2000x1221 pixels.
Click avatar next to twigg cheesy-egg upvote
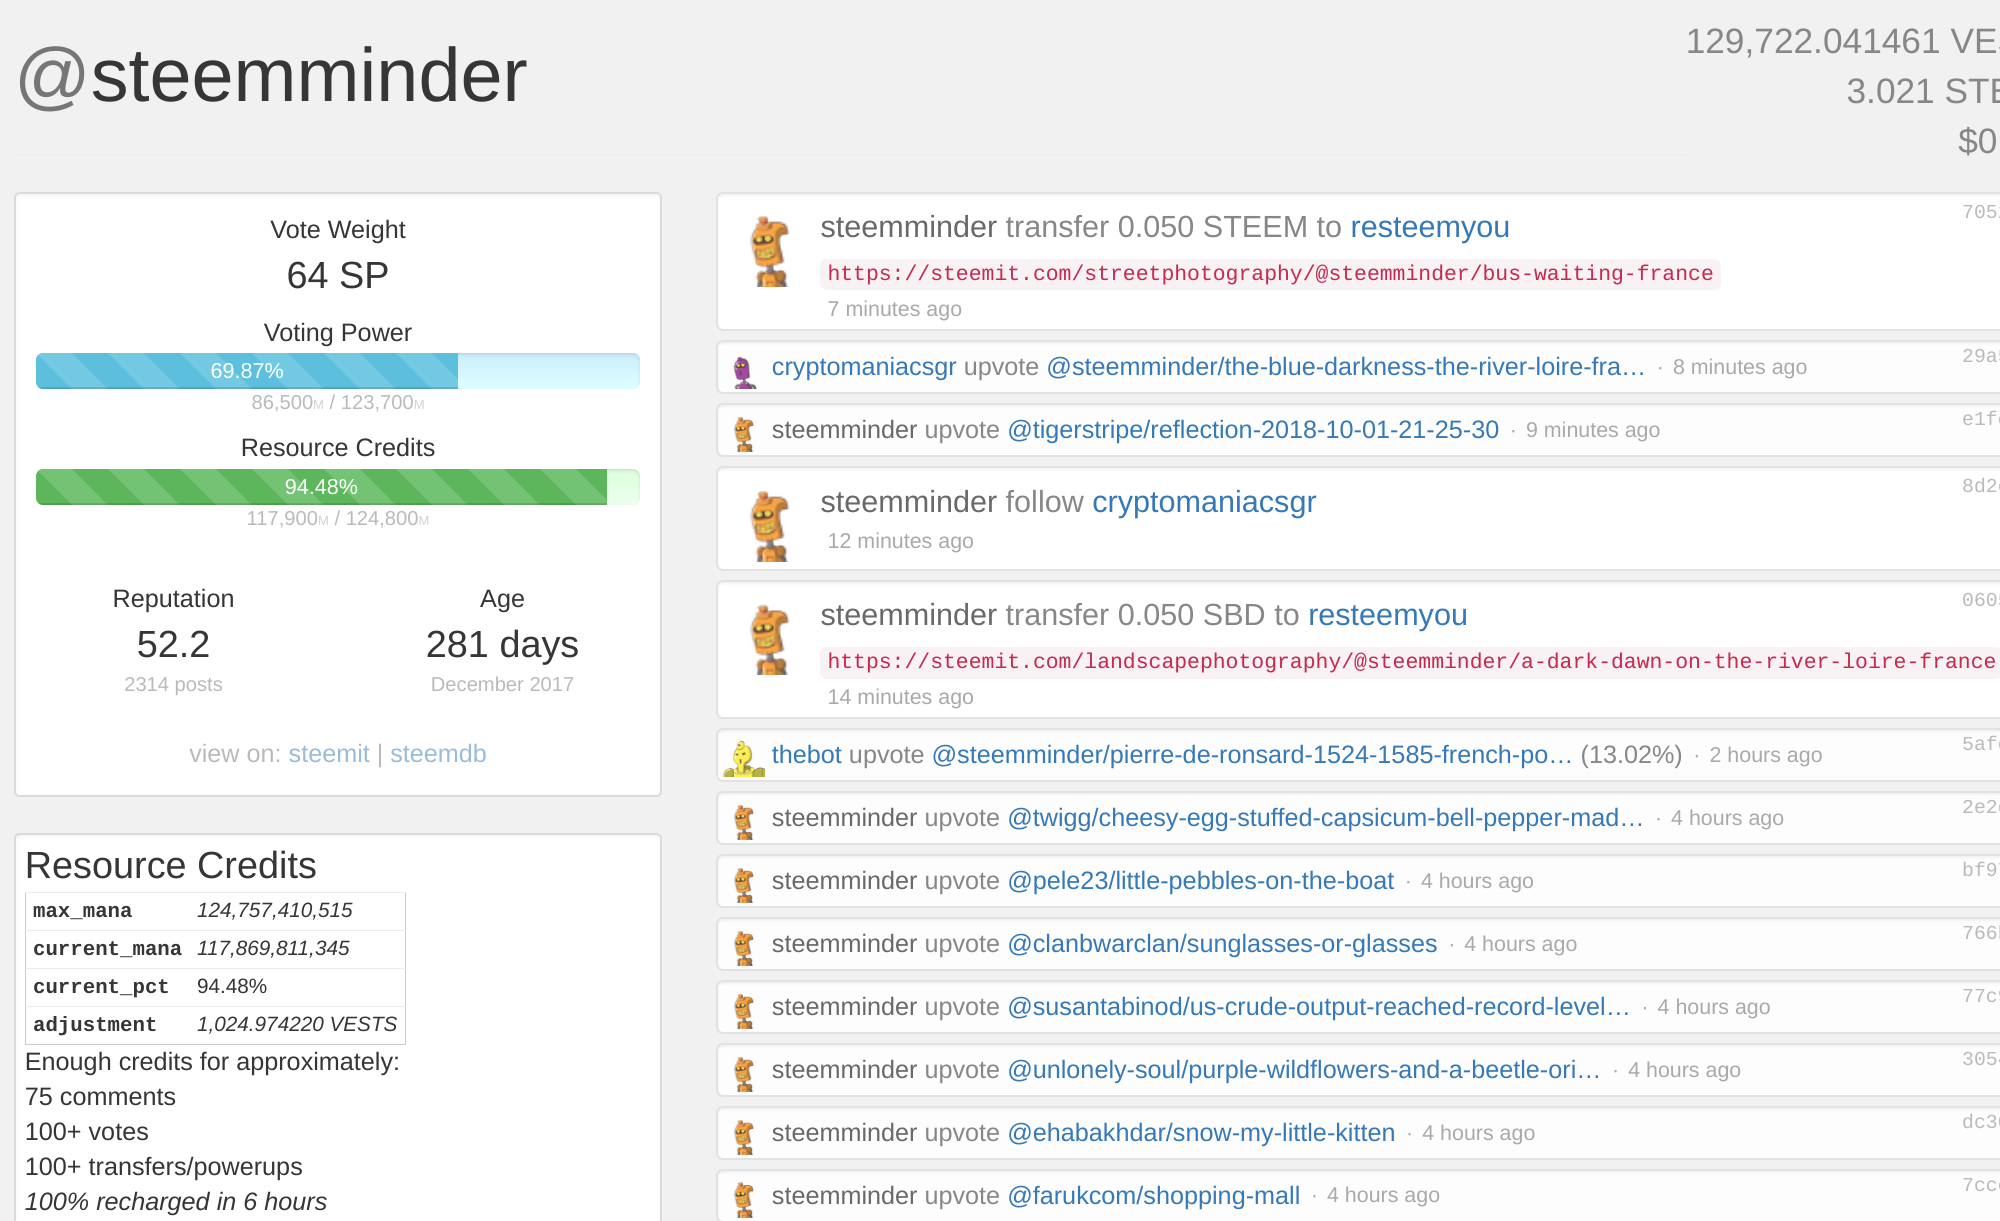tap(744, 823)
